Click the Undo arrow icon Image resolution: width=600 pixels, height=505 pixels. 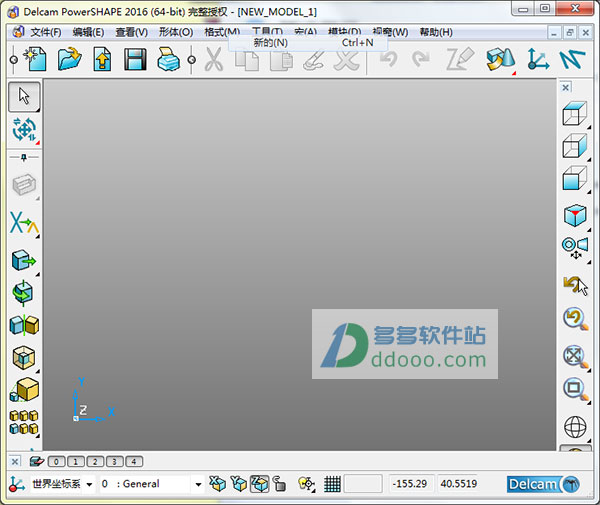[388, 59]
